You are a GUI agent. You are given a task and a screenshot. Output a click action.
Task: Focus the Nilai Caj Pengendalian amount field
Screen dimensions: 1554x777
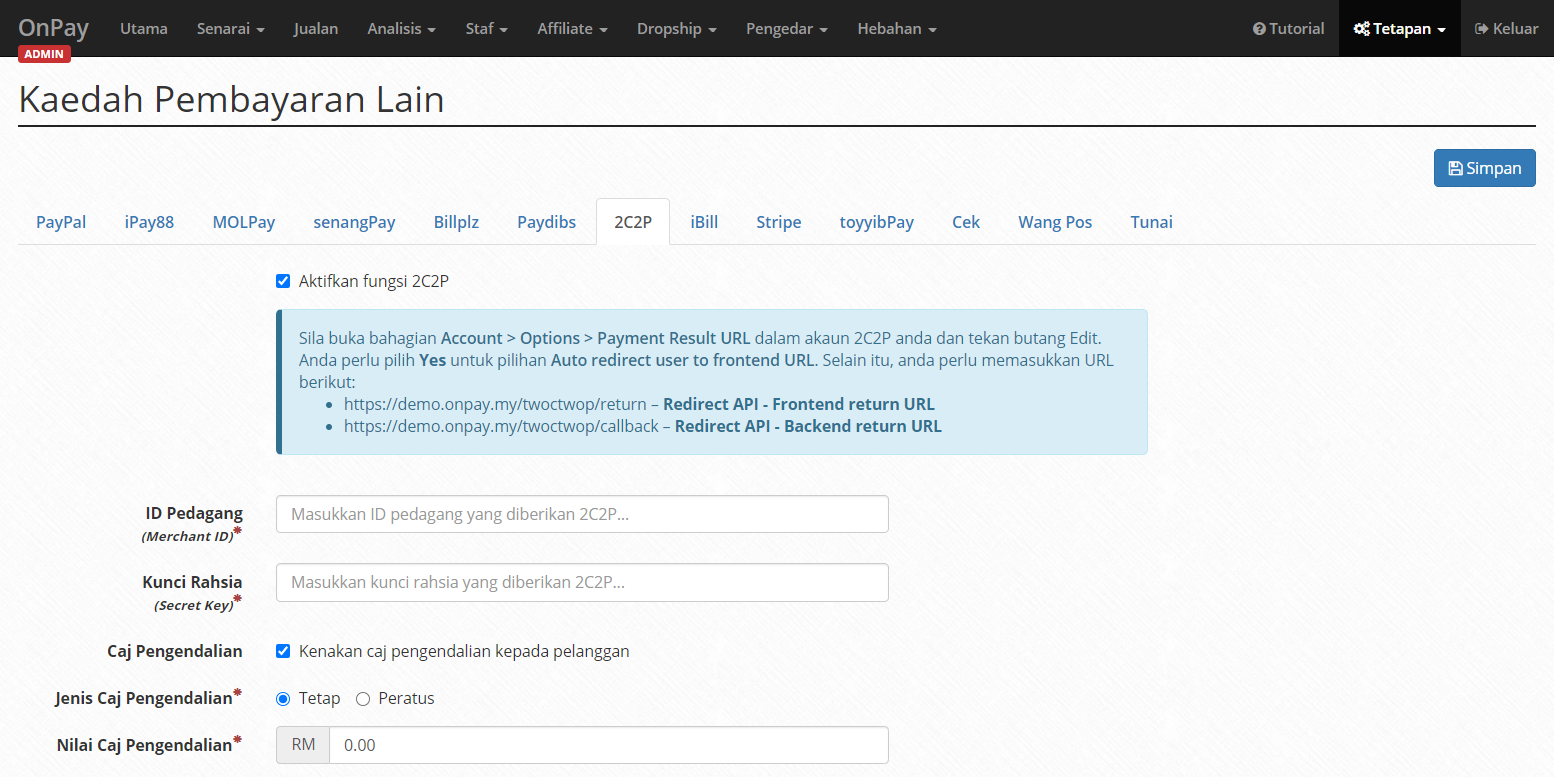pyautogui.click(x=609, y=745)
